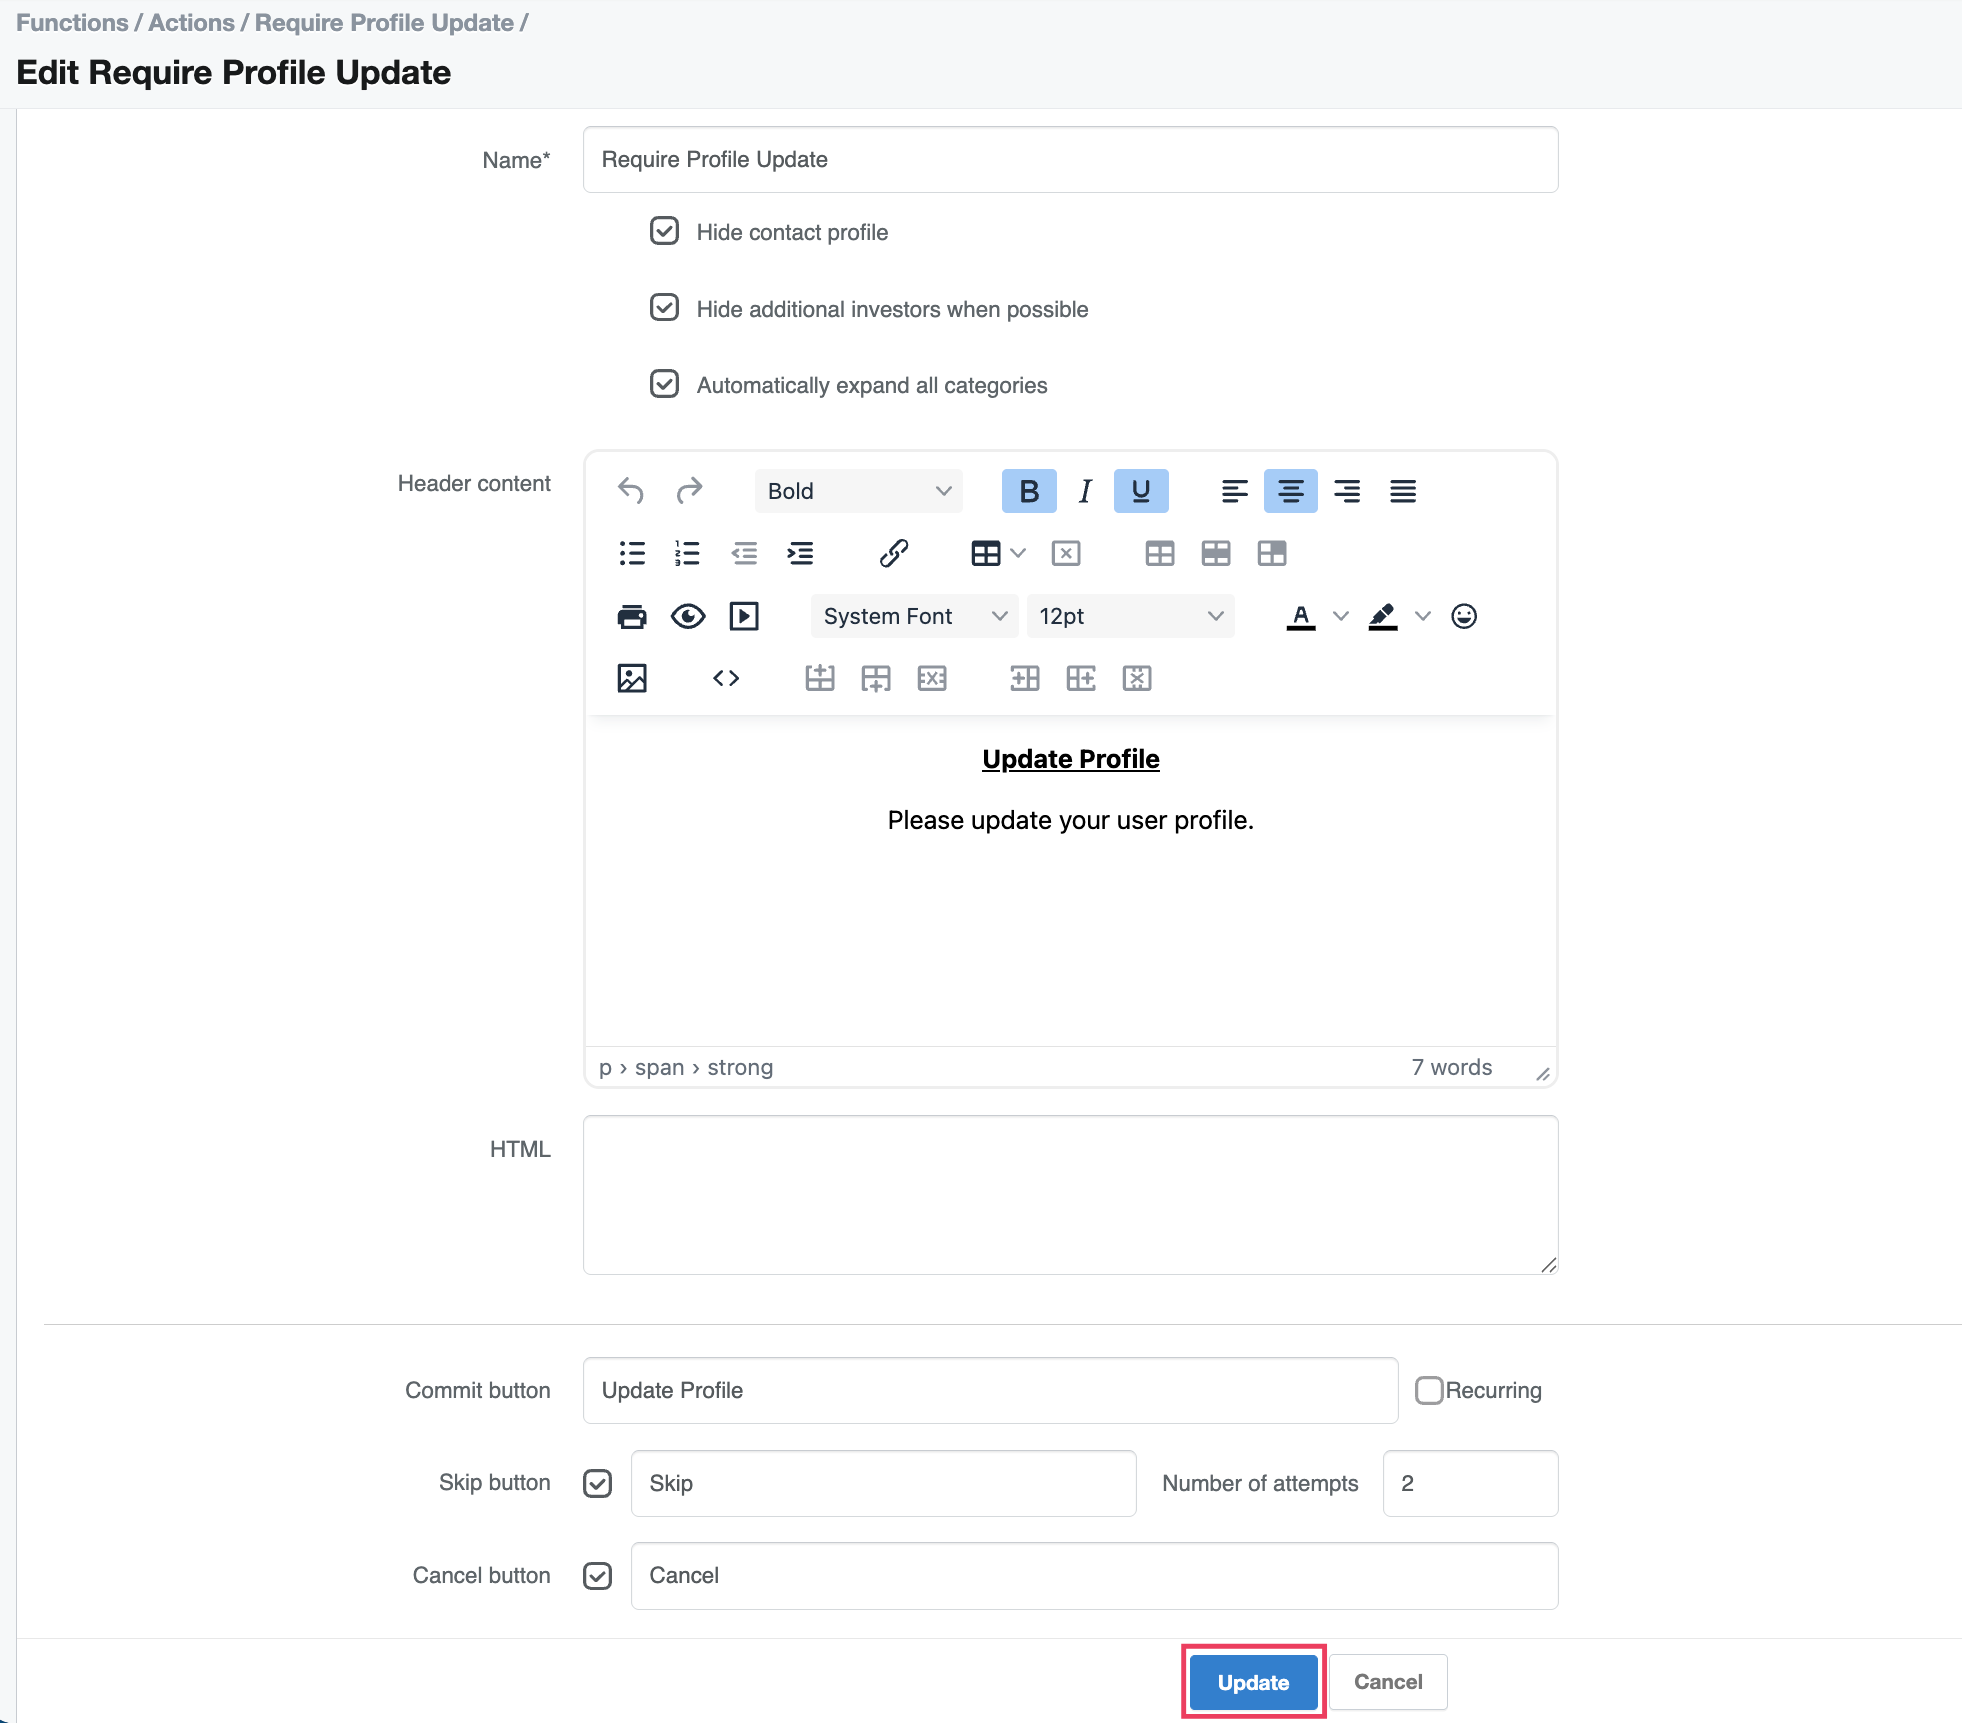Click the print icon
1962x1723 pixels.
[632, 616]
